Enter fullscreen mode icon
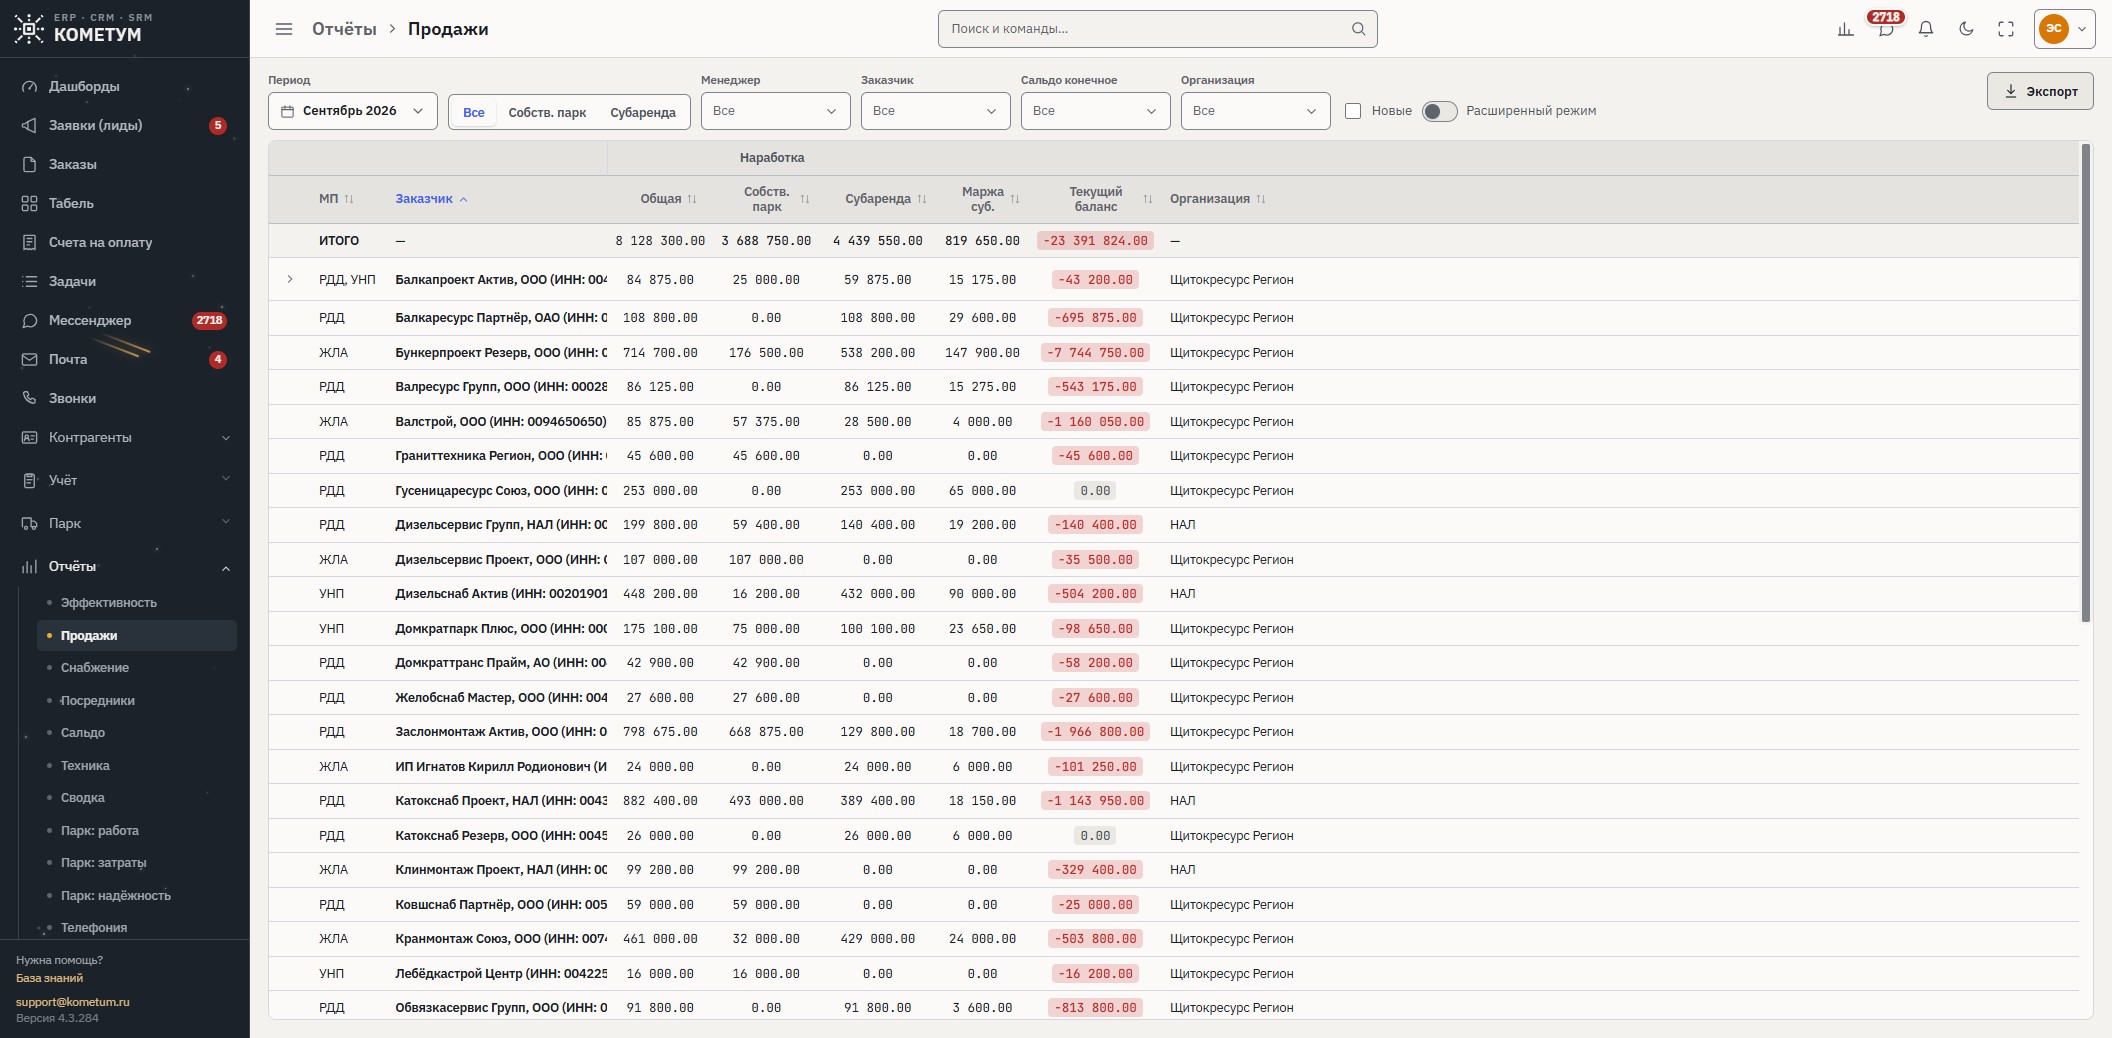The image size is (2112, 1038). click(x=2005, y=29)
